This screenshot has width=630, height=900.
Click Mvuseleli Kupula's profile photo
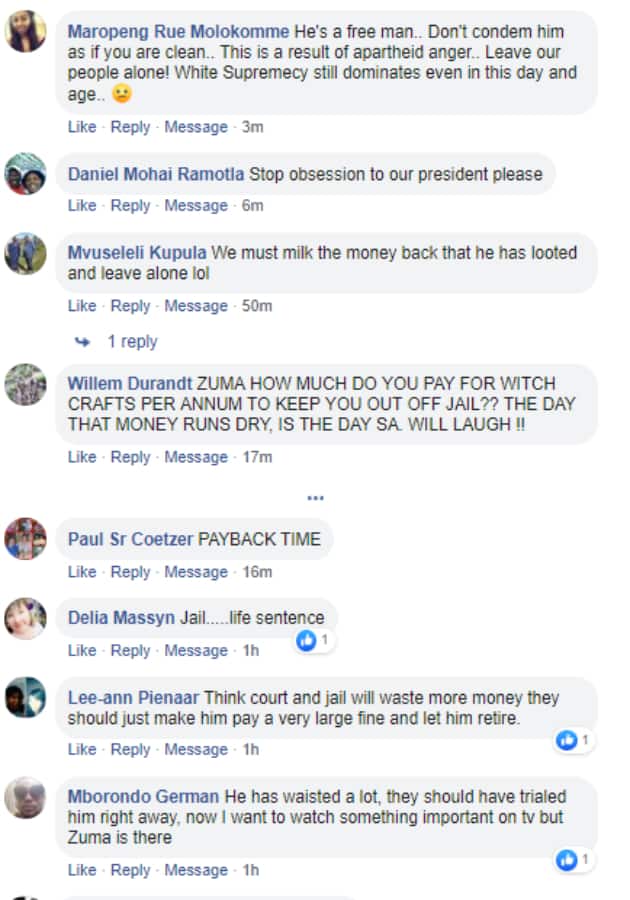pyautogui.click(x=25, y=253)
